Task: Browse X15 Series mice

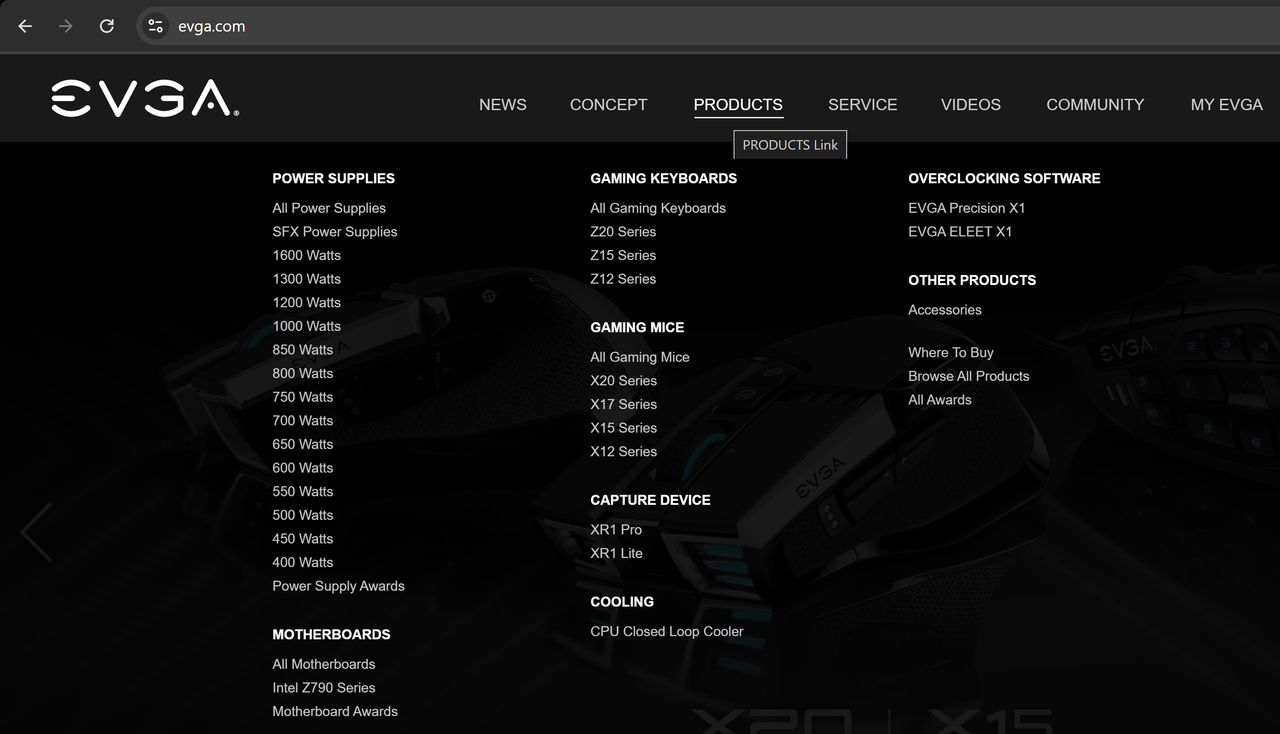Action: point(624,428)
